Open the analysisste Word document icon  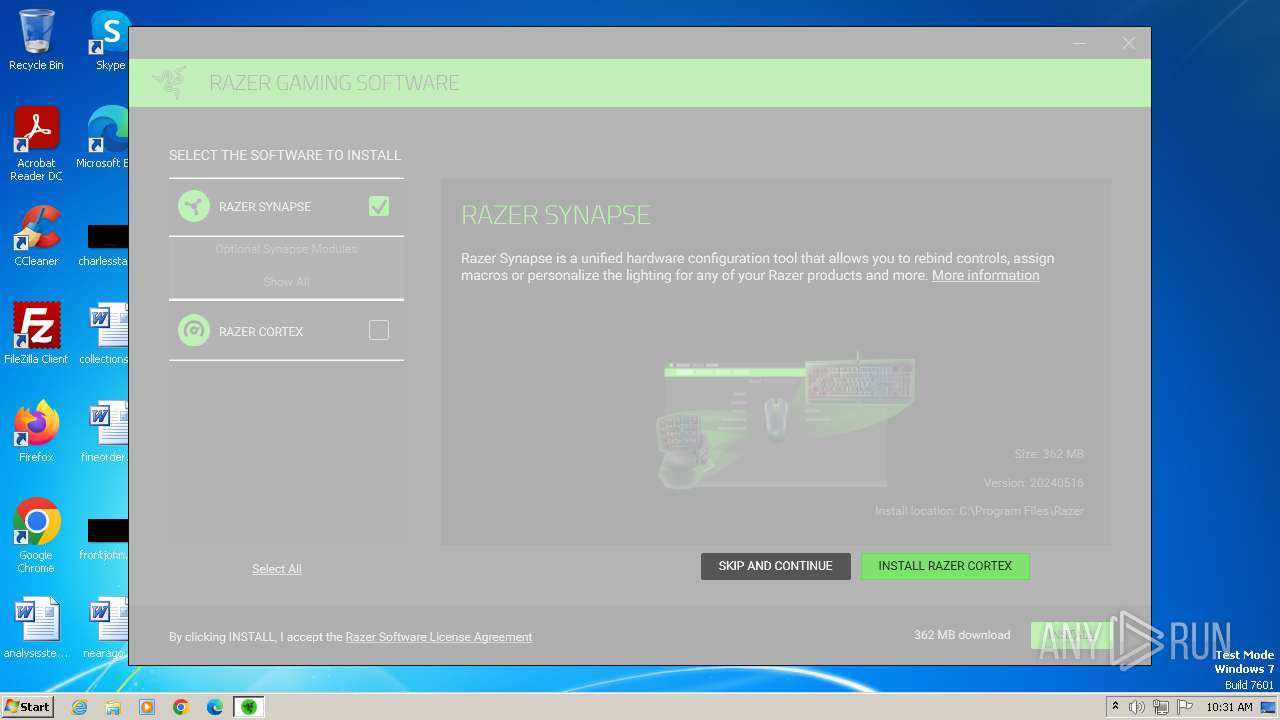coord(36,628)
